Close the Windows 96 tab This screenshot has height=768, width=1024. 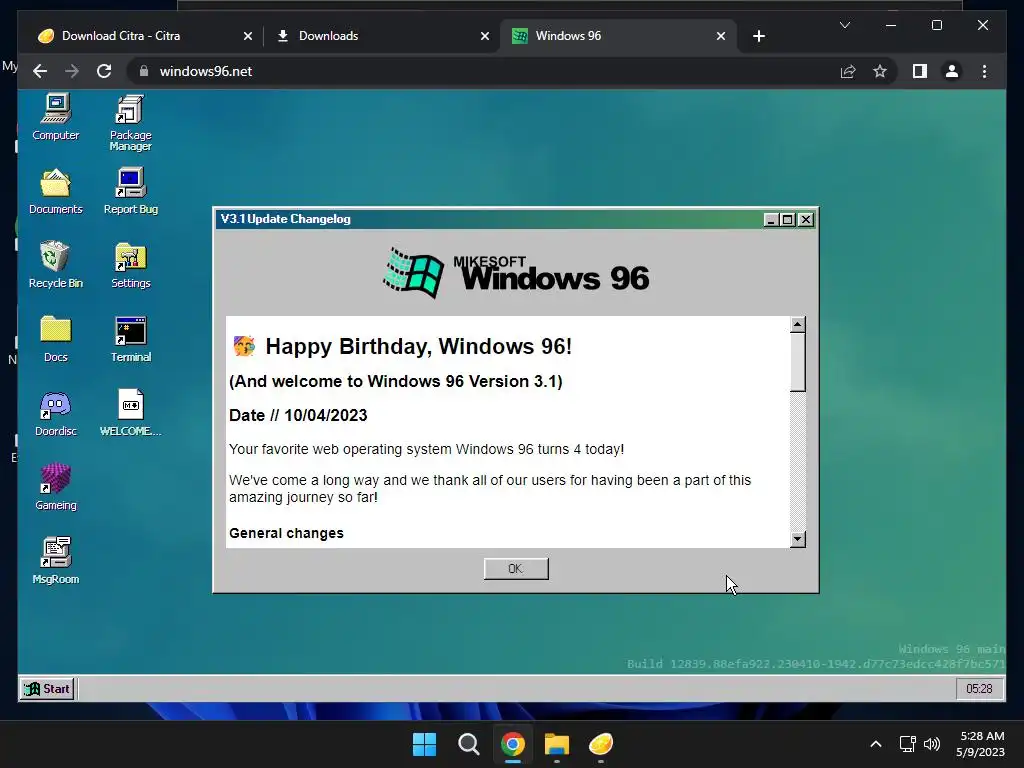(720, 36)
